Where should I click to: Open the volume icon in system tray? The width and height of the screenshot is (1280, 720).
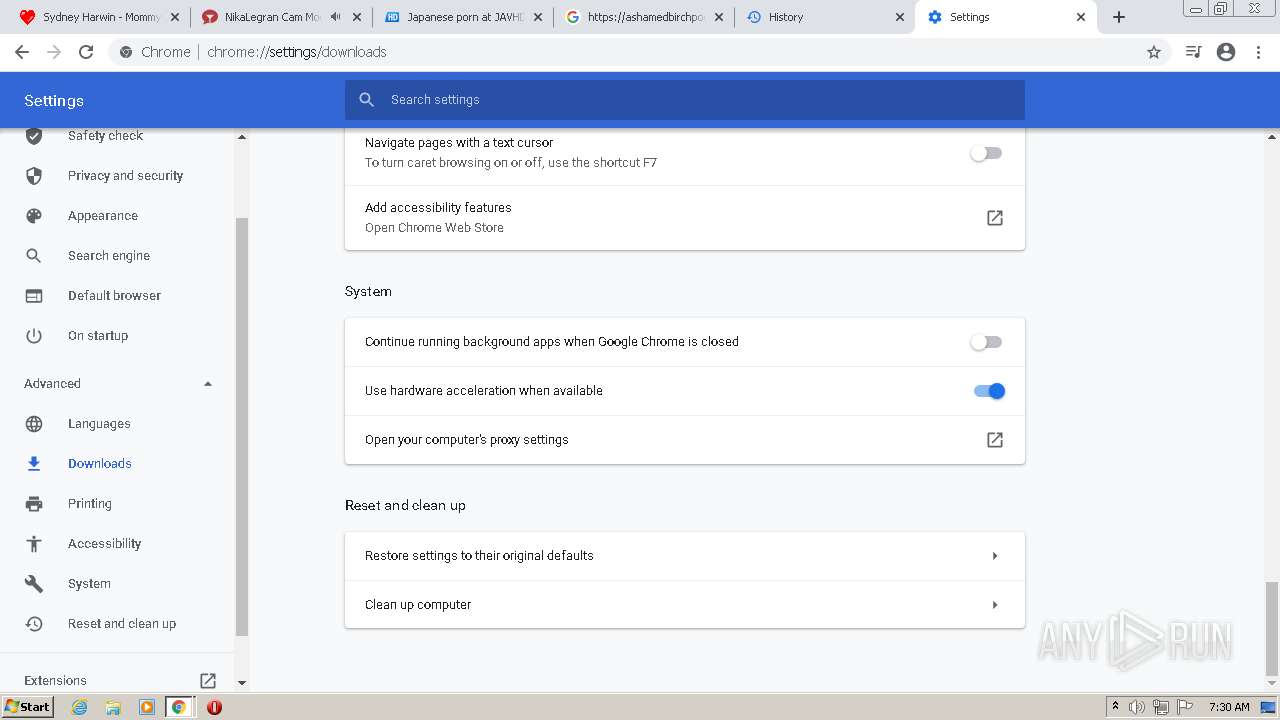[1136, 707]
